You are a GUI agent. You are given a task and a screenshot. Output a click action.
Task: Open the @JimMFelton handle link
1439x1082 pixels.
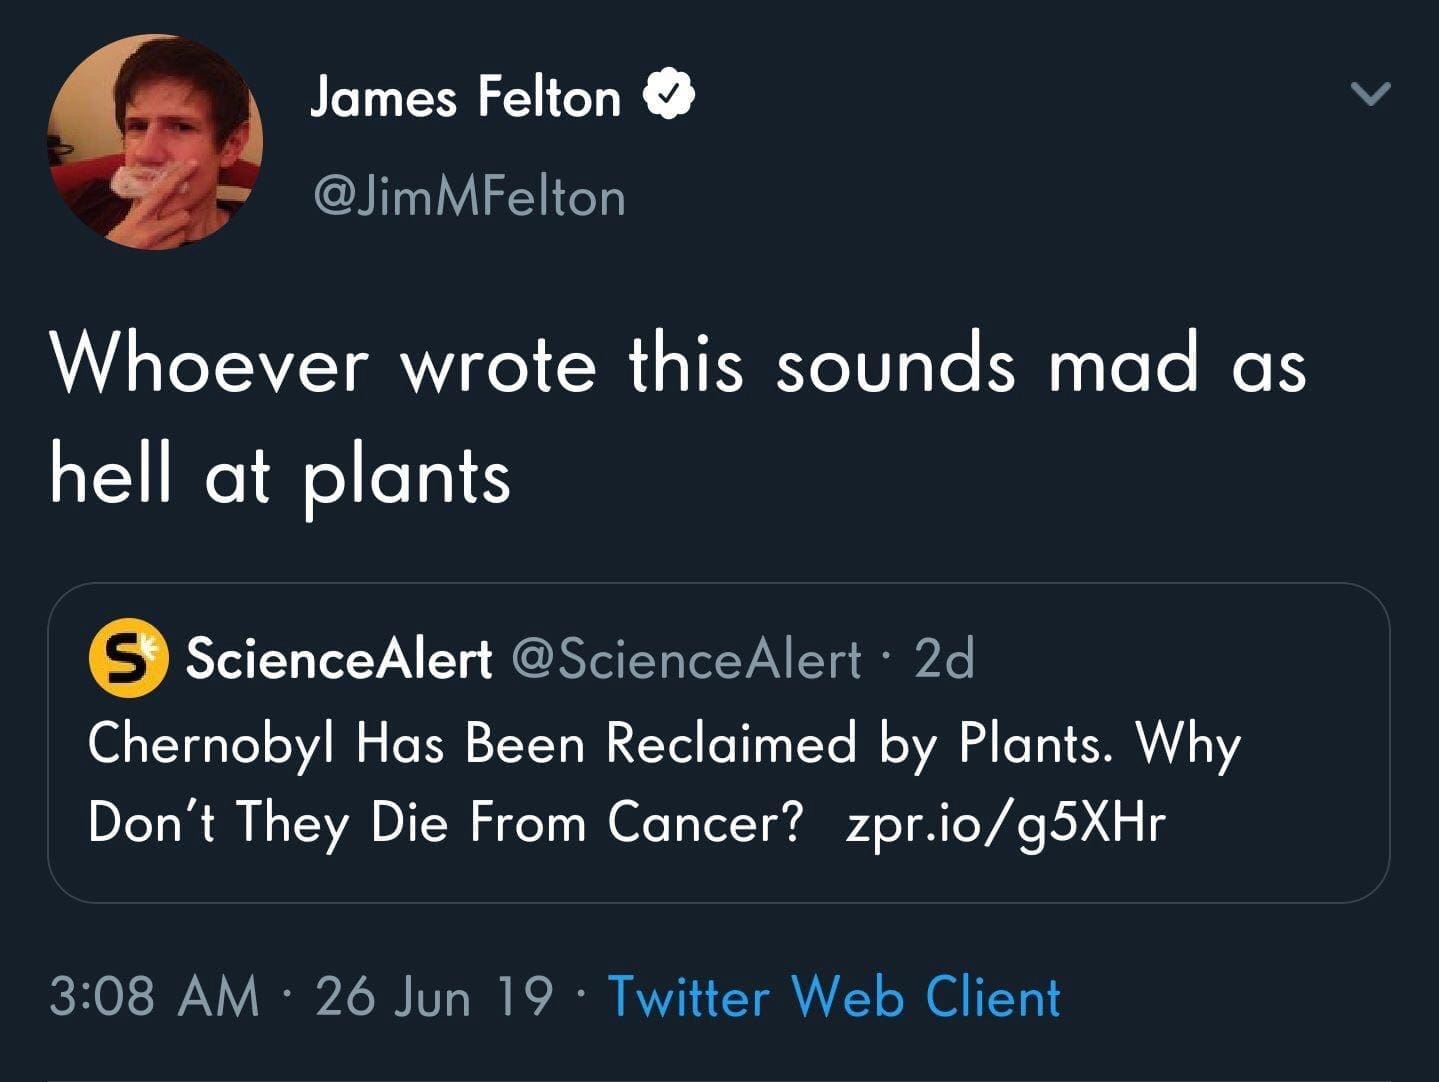[x=469, y=196]
